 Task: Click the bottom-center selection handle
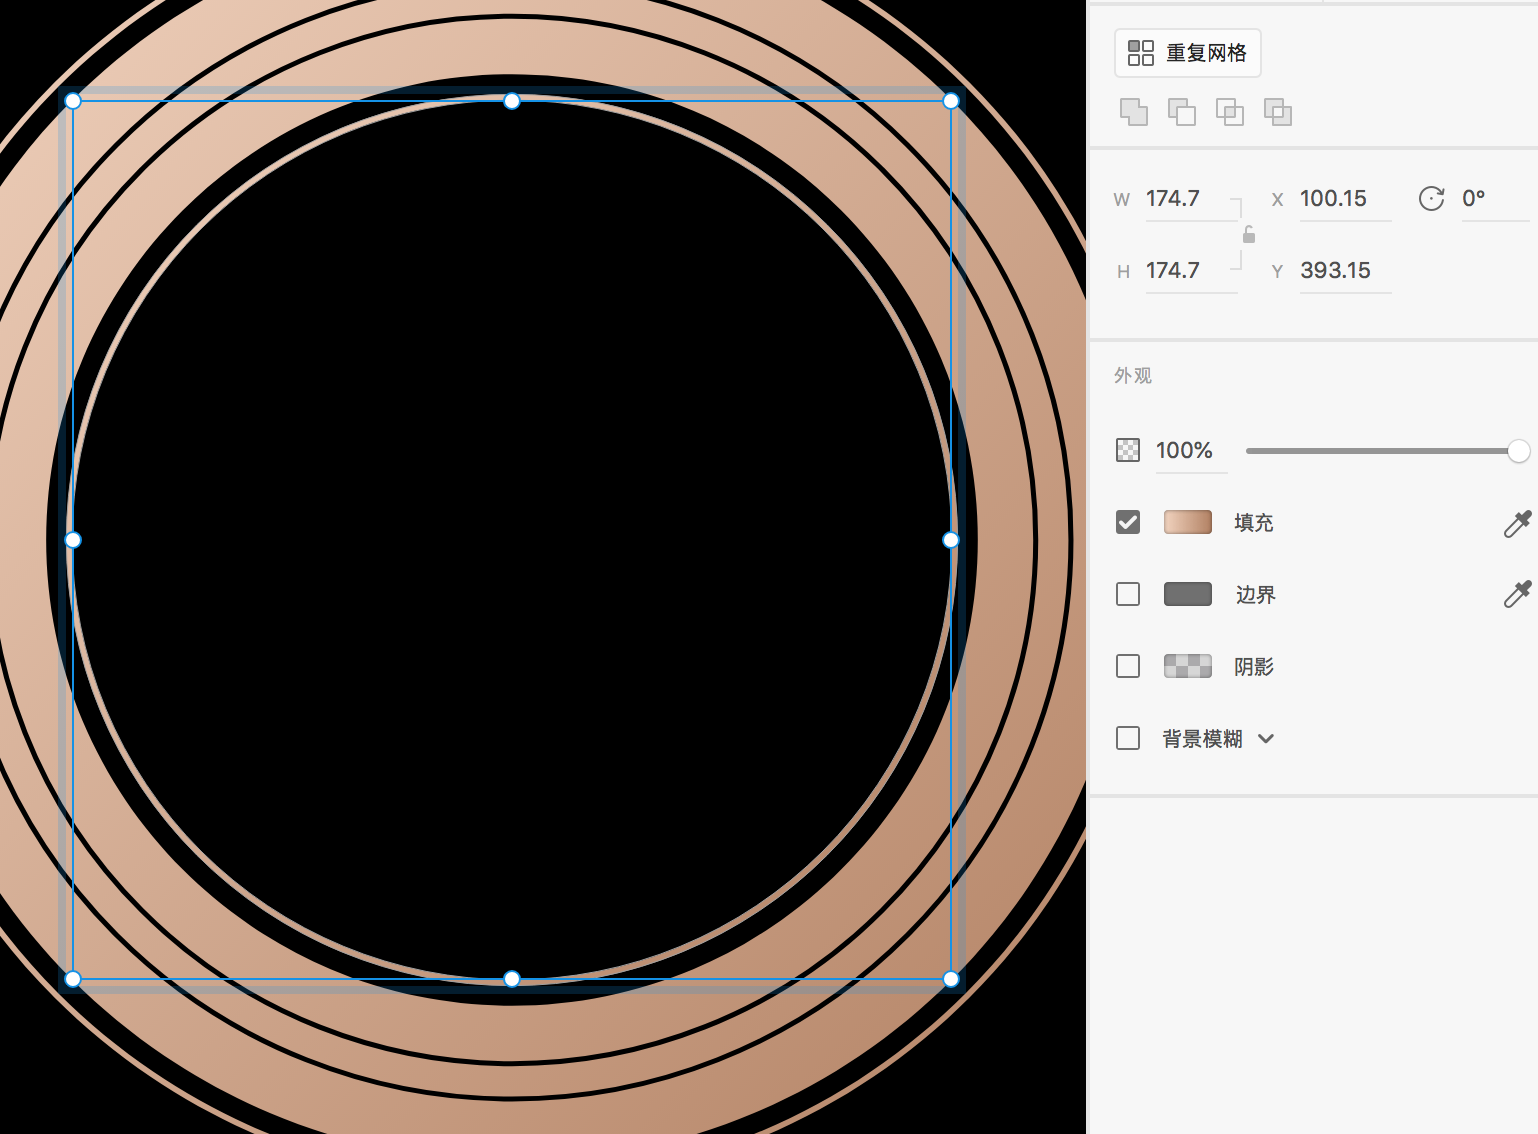(512, 979)
